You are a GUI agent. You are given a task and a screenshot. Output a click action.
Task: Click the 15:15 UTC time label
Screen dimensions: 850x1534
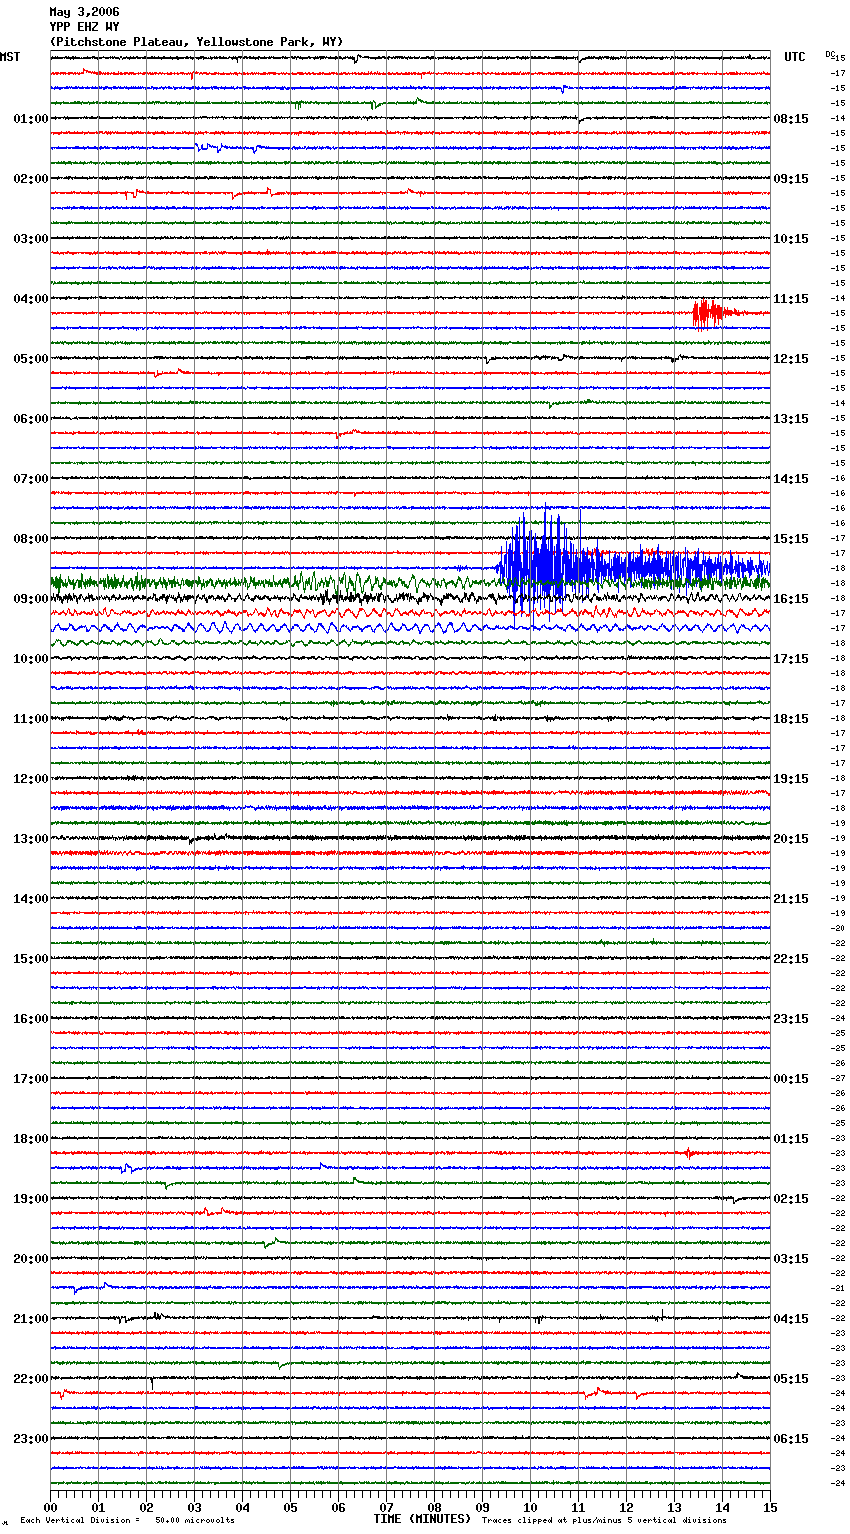tap(791, 539)
